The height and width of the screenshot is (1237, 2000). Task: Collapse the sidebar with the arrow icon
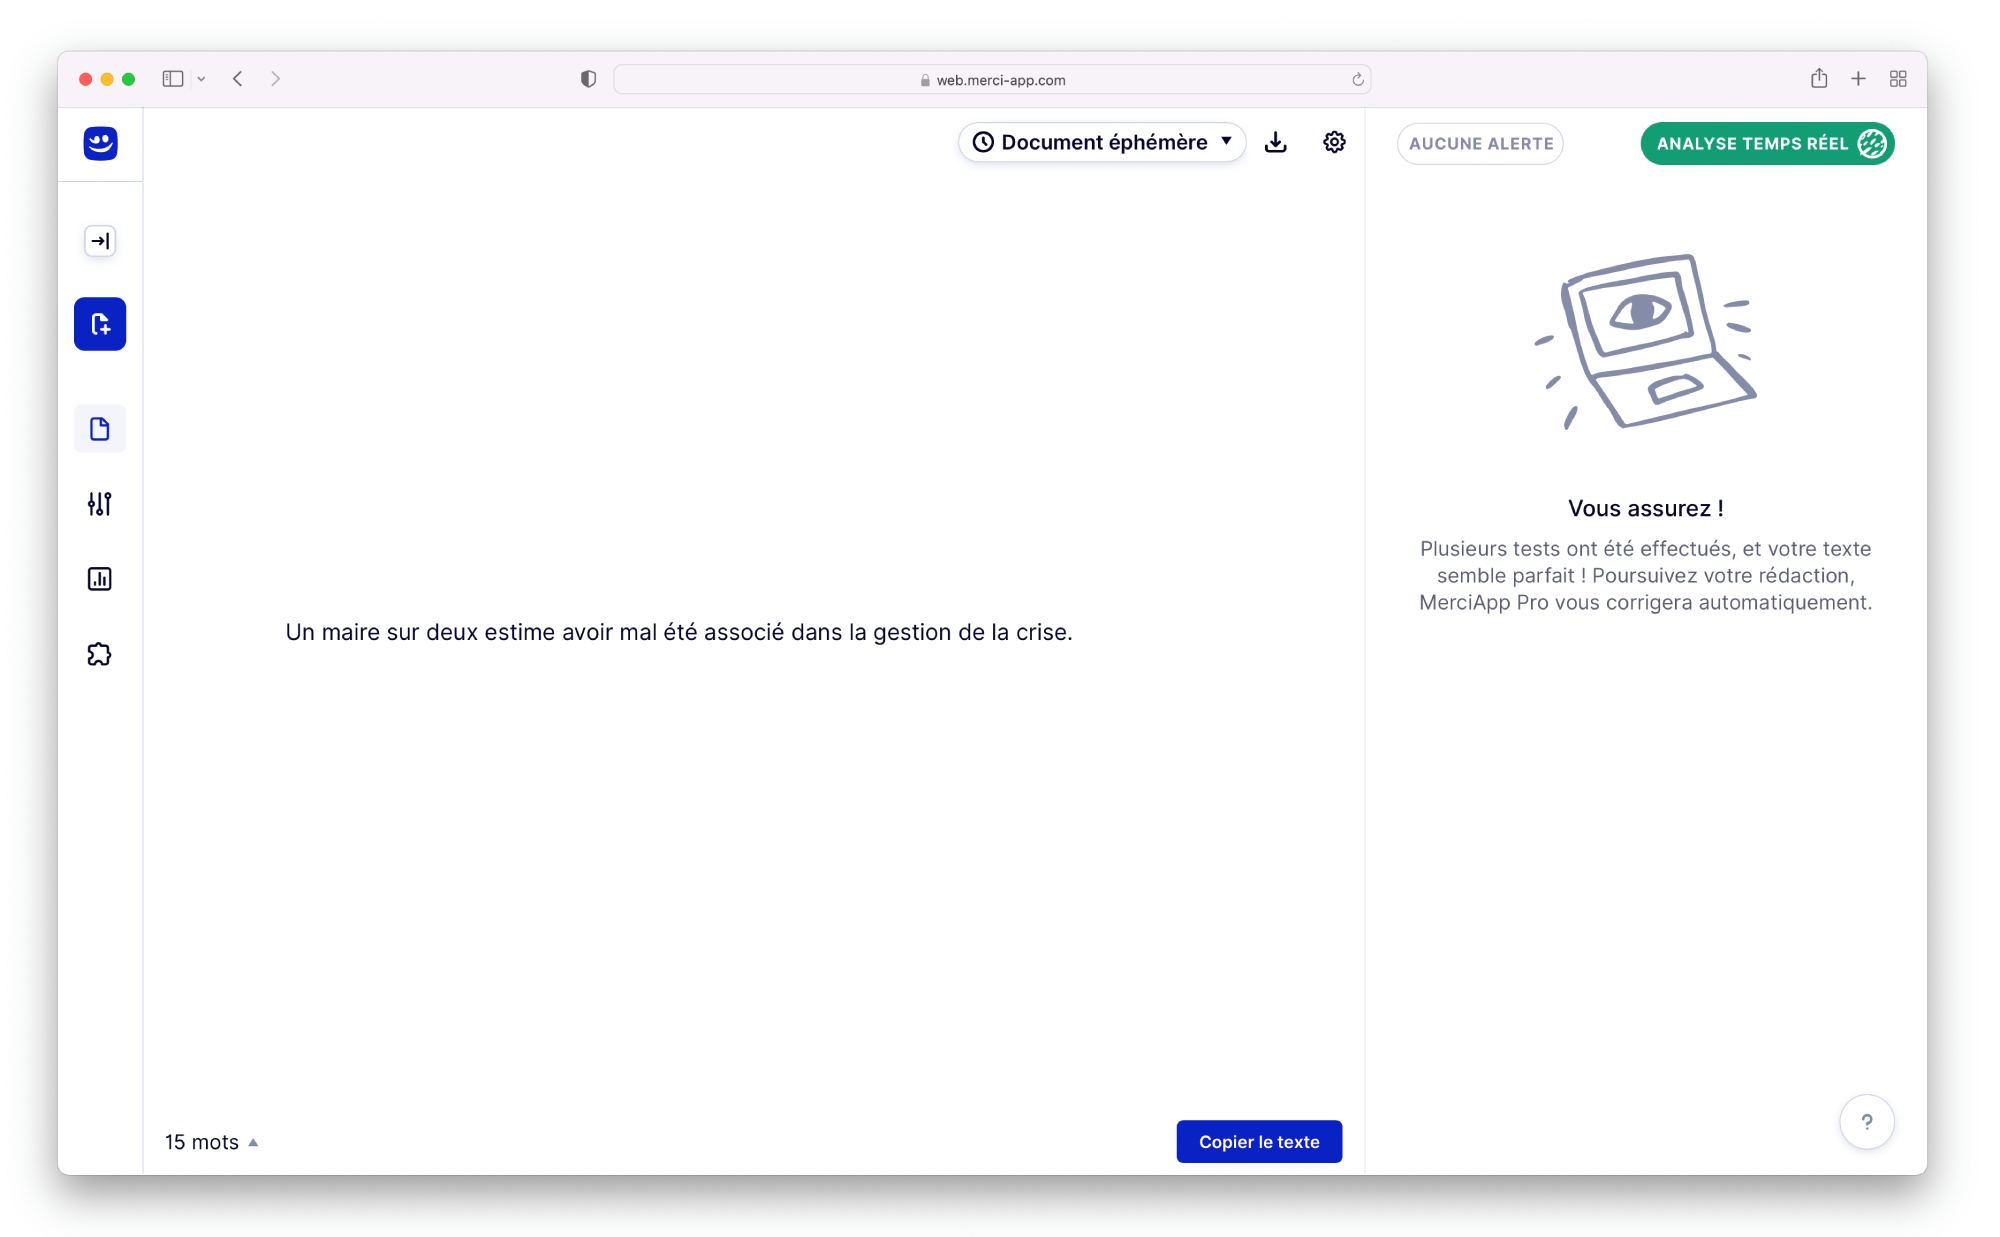click(x=99, y=240)
